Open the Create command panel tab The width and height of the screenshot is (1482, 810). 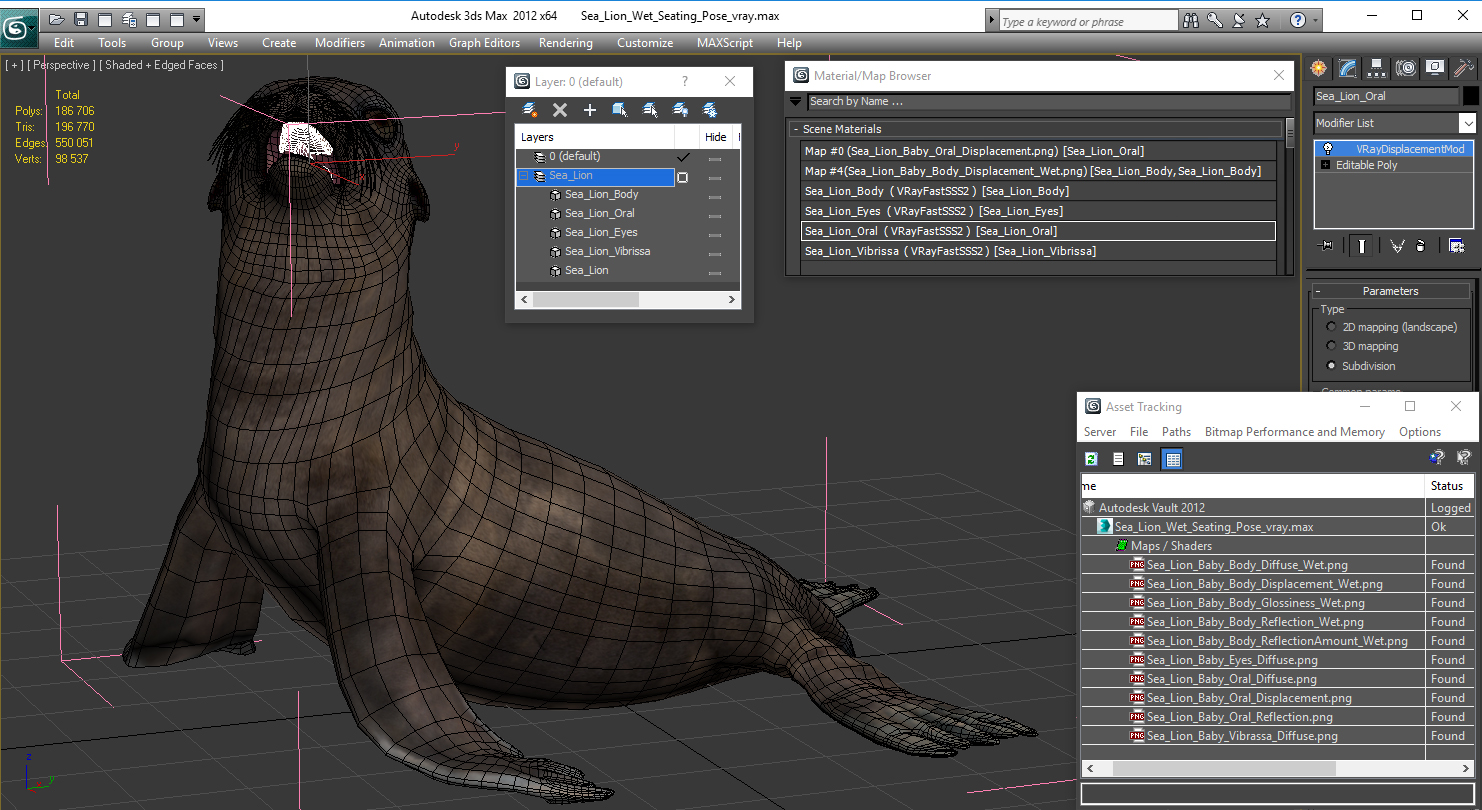(x=1319, y=68)
